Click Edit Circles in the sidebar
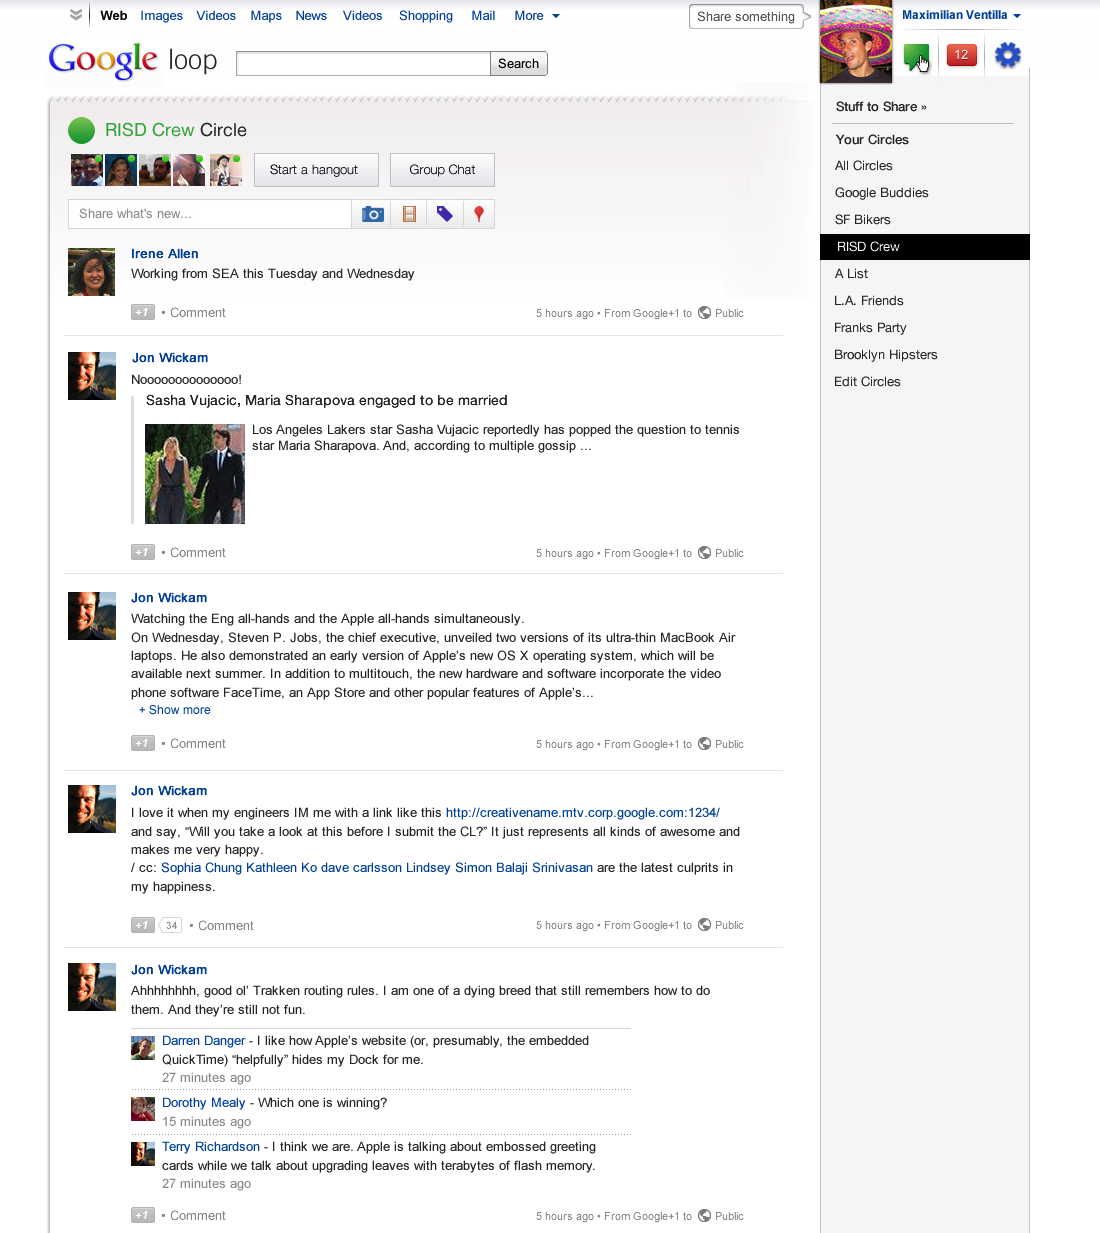This screenshot has width=1100, height=1233. pyautogui.click(x=868, y=382)
